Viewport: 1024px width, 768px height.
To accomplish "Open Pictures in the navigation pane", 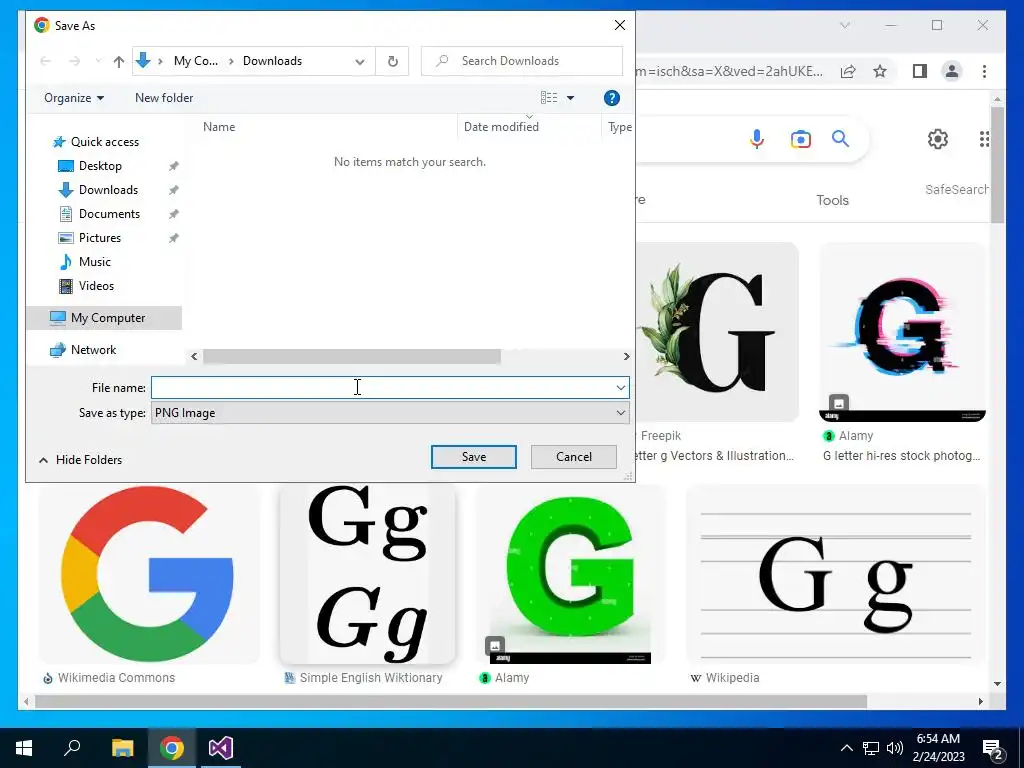I will (x=99, y=238).
